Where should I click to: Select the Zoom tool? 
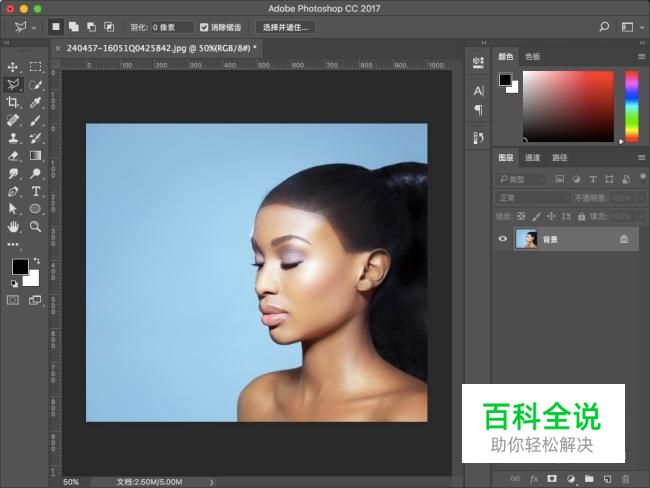35,226
